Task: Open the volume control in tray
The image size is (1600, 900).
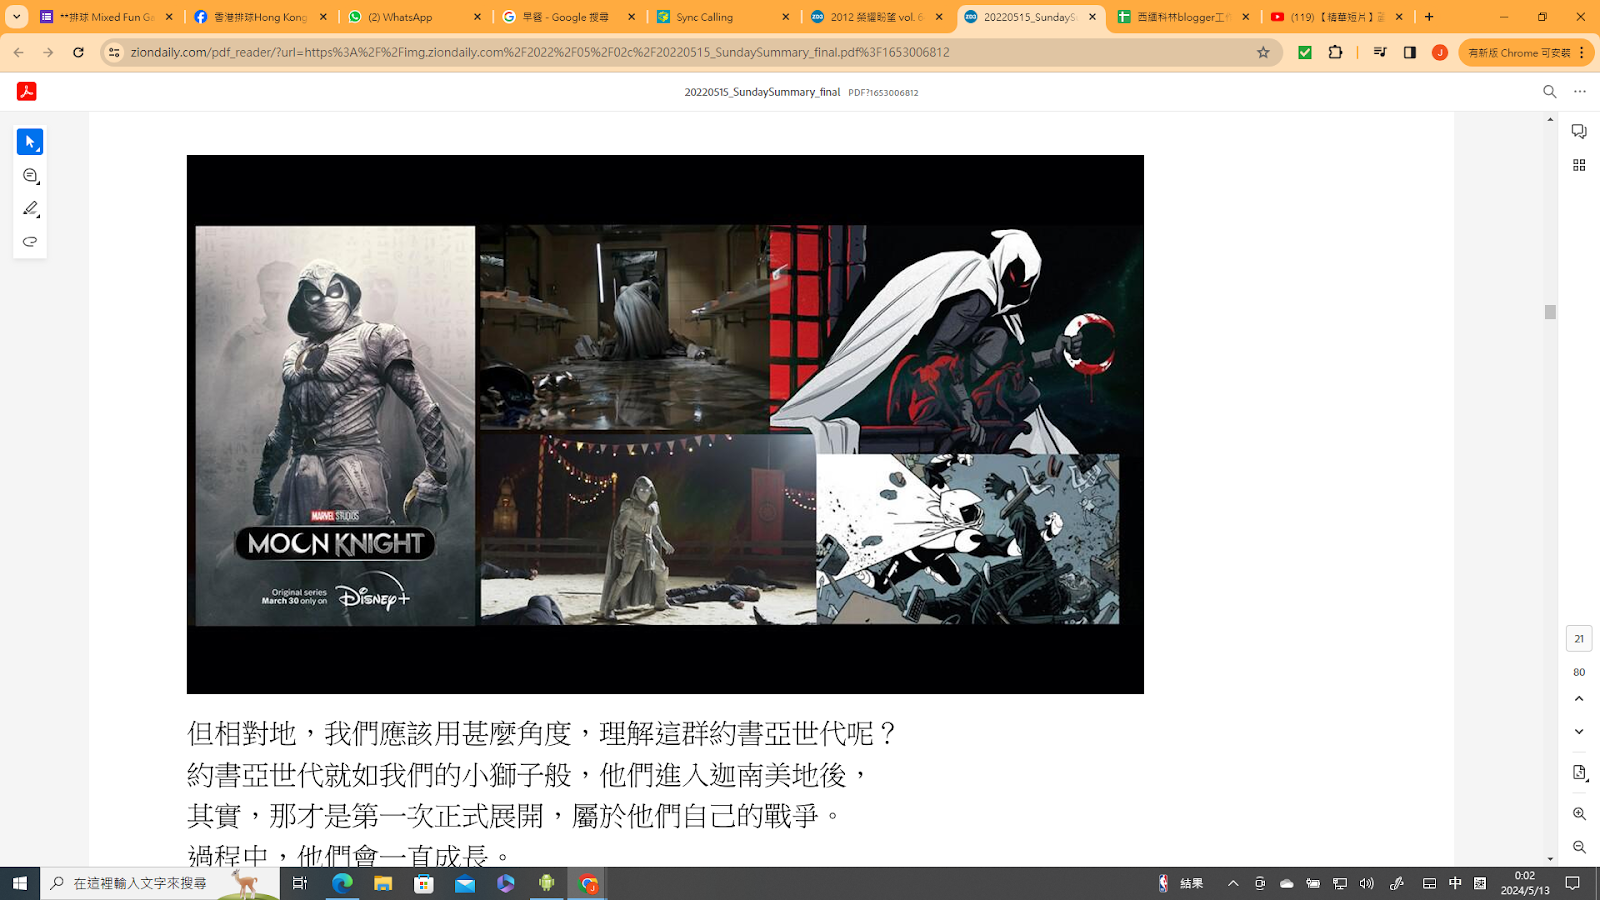Action: (x=1367, y=883)
